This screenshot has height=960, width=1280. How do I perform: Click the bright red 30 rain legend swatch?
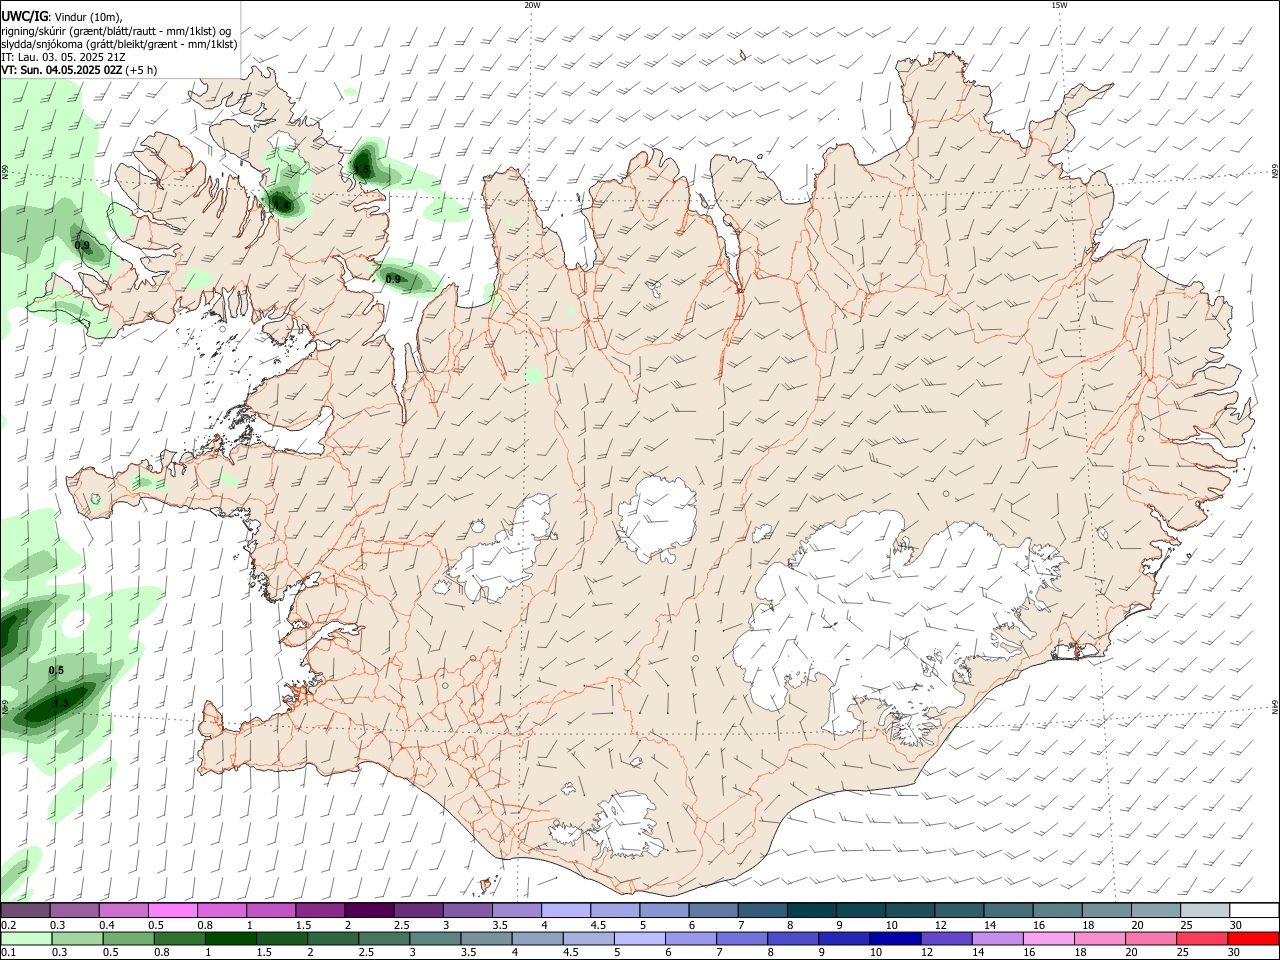pyautogui.click(x=1253, y=938)
